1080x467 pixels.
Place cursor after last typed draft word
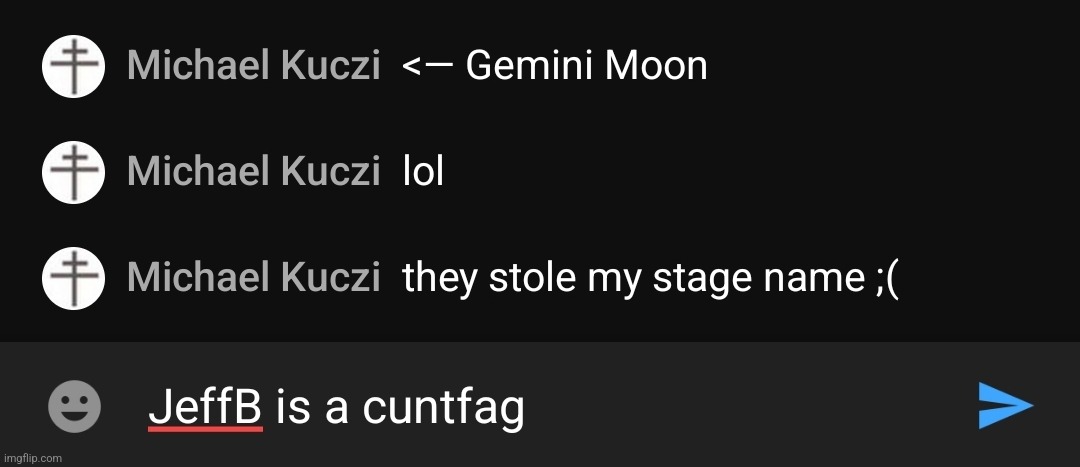point(526,407)
